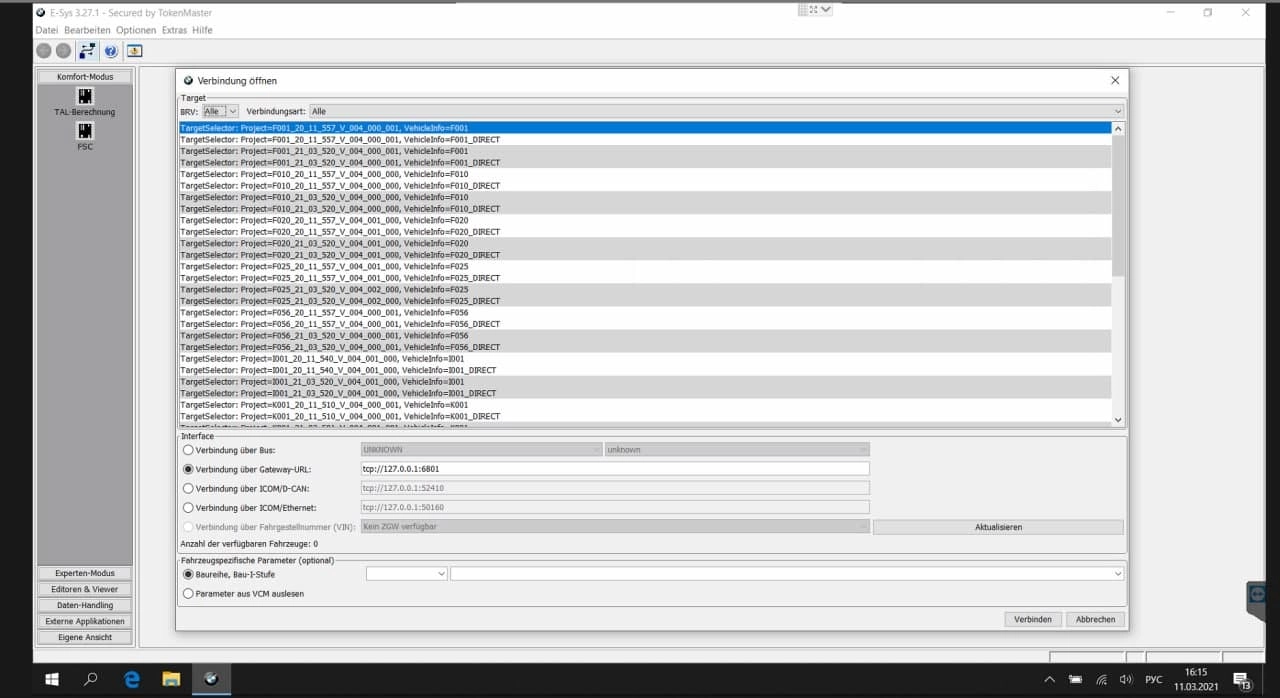Select row F001_20_11_557 with VehicleInfo=F001_DIRECT
1280x698 pixels.
(645, 139)
